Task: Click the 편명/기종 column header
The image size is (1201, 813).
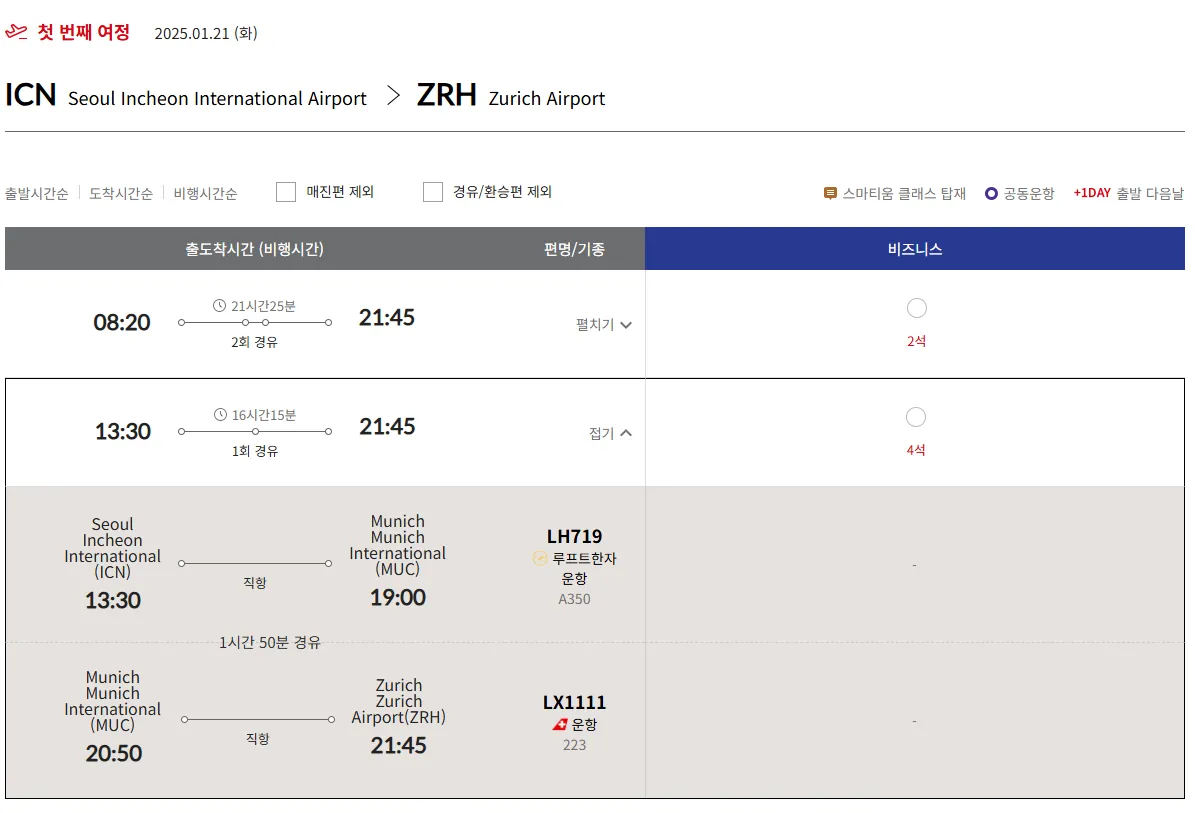Action: [574, 249]
